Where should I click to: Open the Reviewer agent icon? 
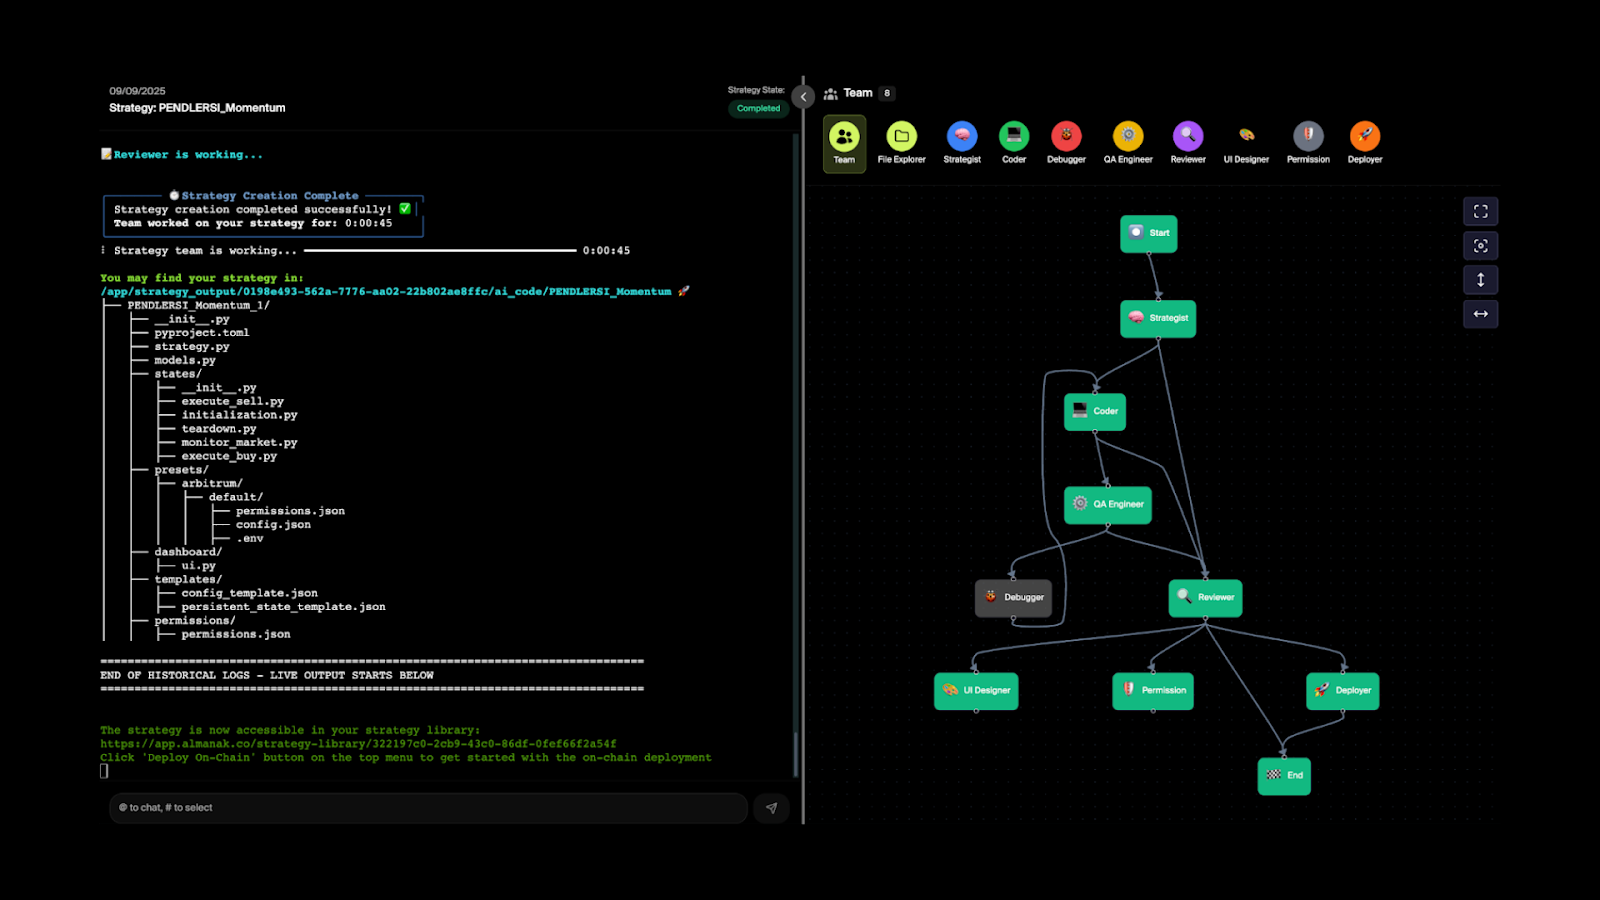tap(1188, 136)
